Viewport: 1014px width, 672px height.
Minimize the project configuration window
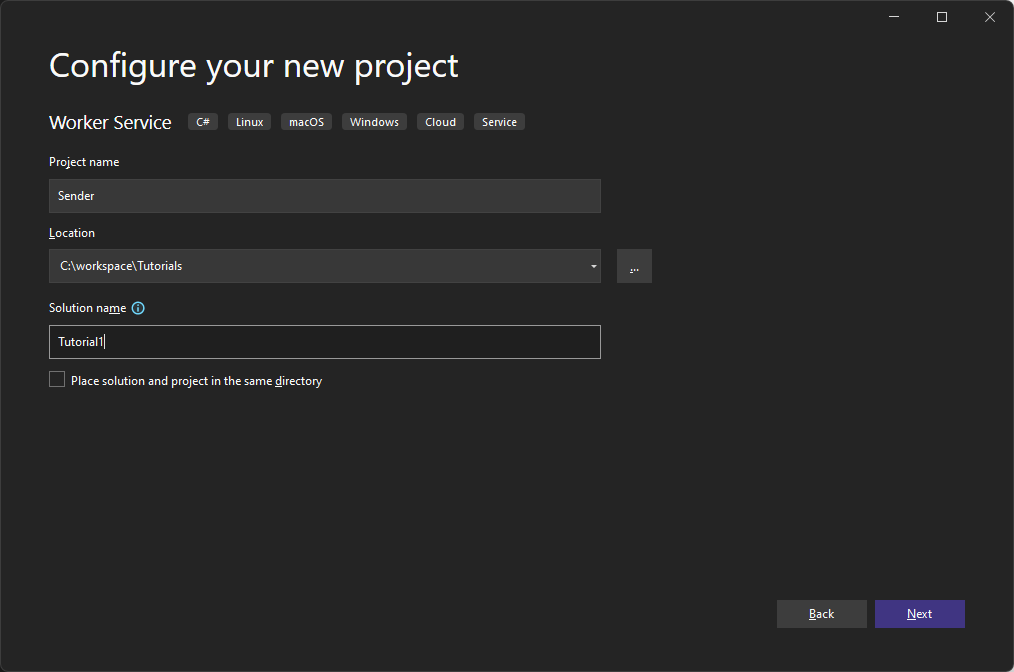point(893,16)
